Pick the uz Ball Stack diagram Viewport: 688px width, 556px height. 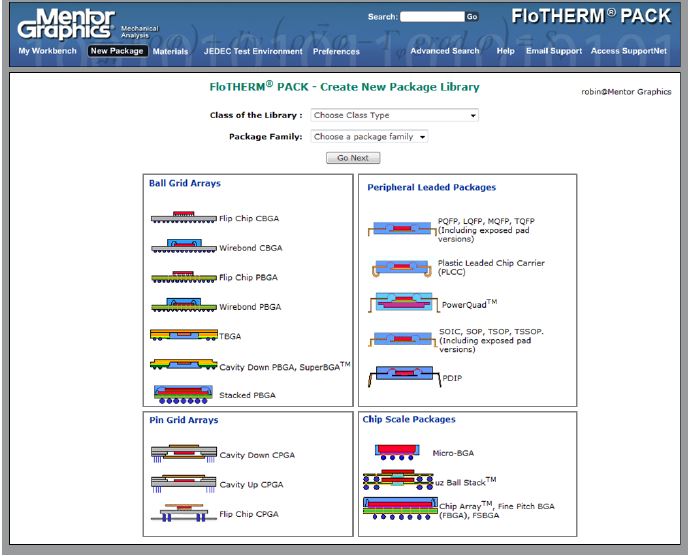(398, 480)
